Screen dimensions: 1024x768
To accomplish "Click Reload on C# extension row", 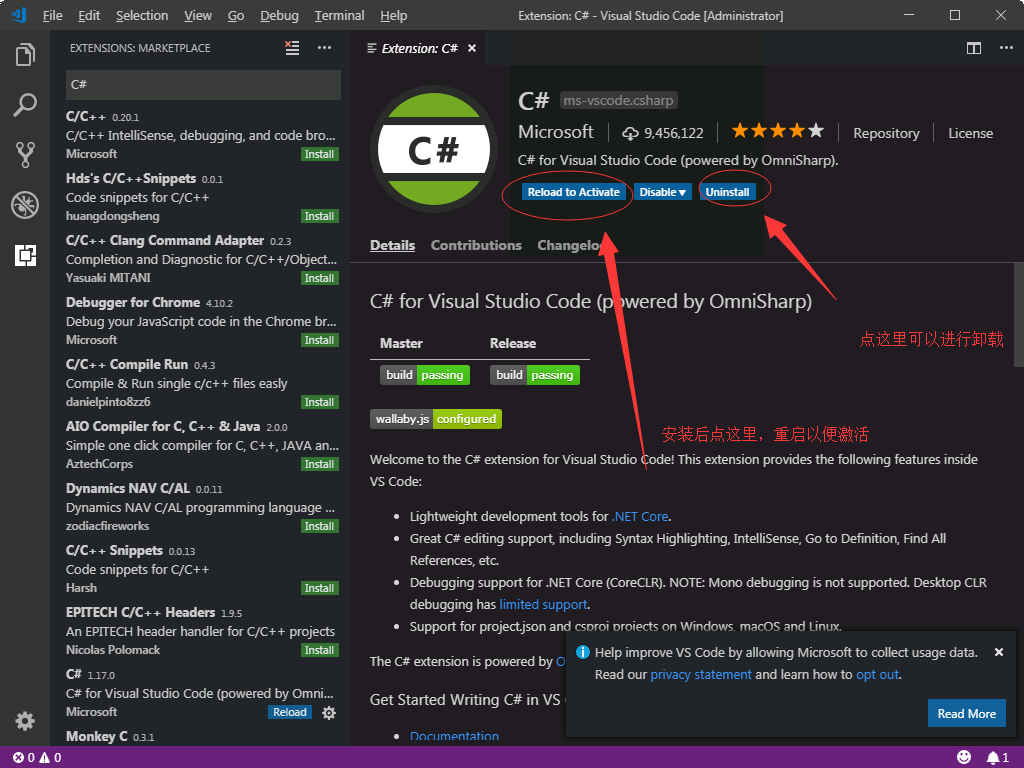I will click(290, 712).
